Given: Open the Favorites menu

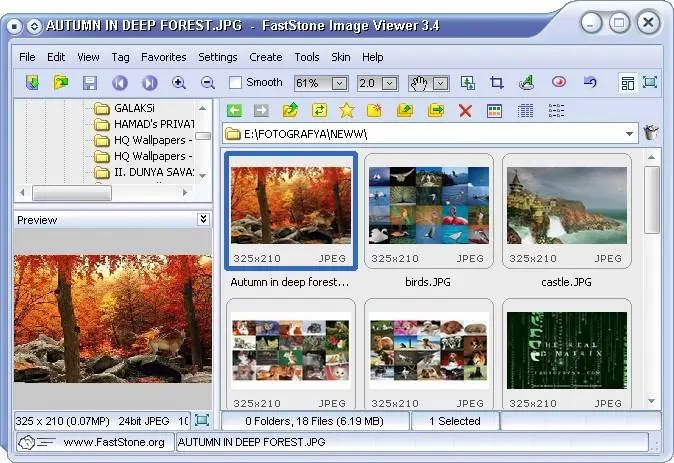Looking at the screenshot, I should click(x=163, y=57).
